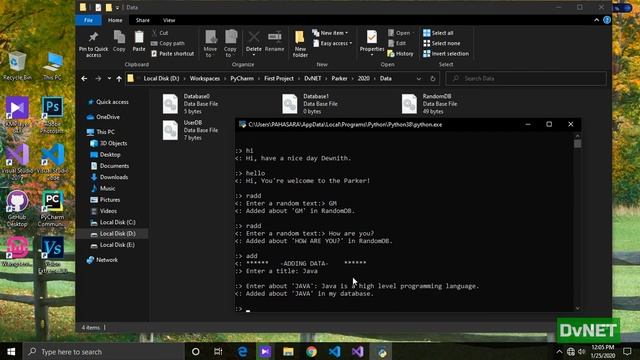640x360 pixels.
Task: Go up one folder level arrow
Action: 119,78
